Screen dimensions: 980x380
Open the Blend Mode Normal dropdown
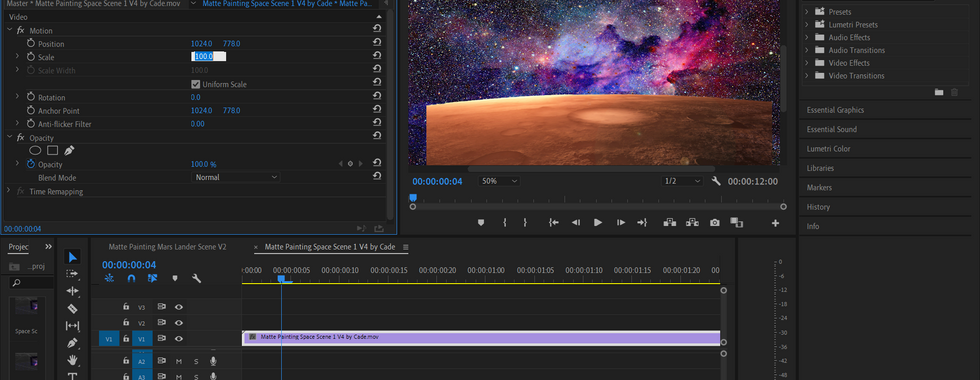coord(235,178)
